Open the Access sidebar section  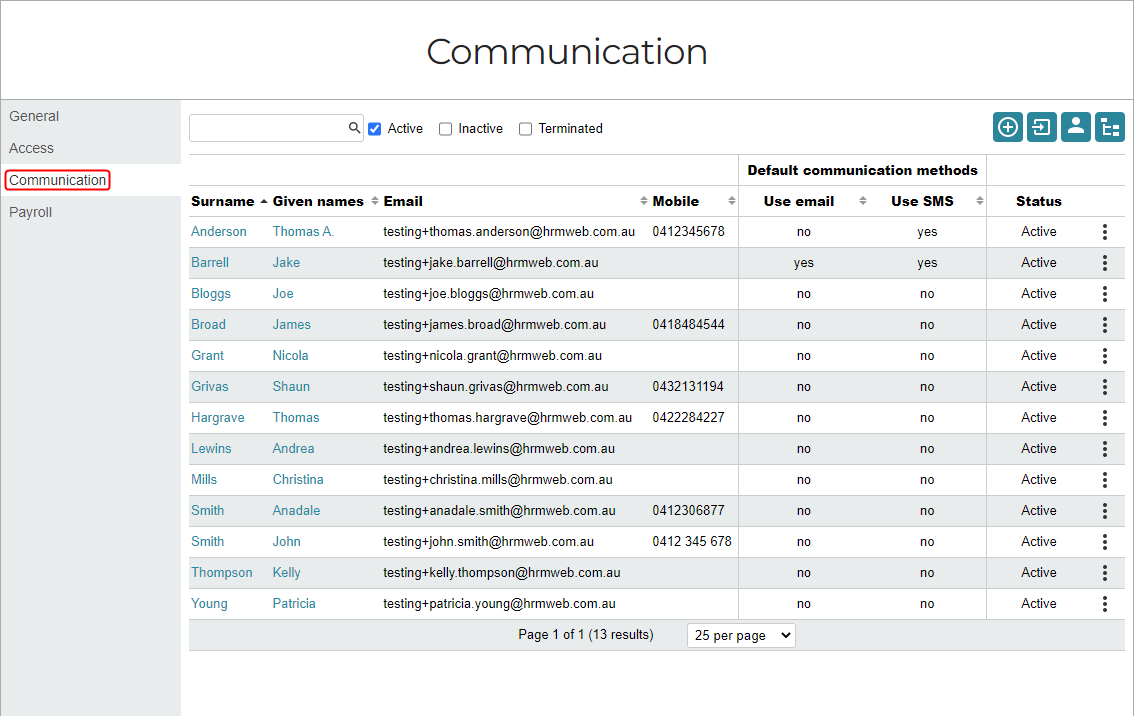pyautogui.click(x=31, y=148)
